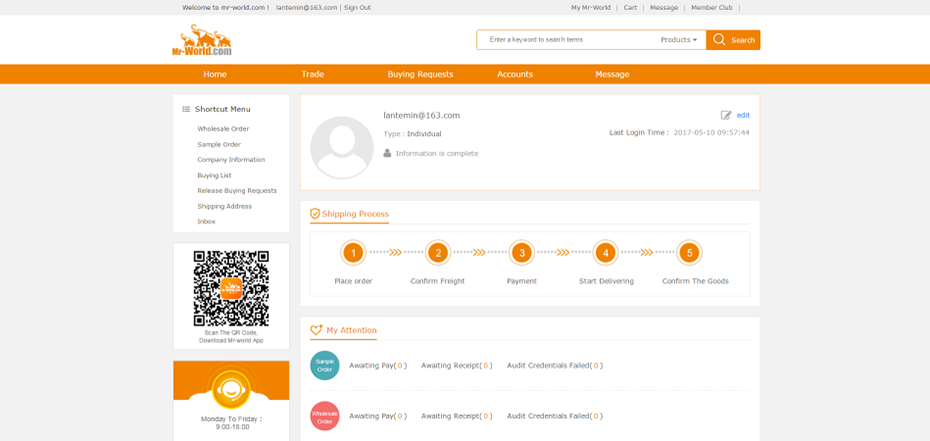This screenshot has height=441, width=930.
Task: Open the Cart link in top bar
Action: pos(630,7)
